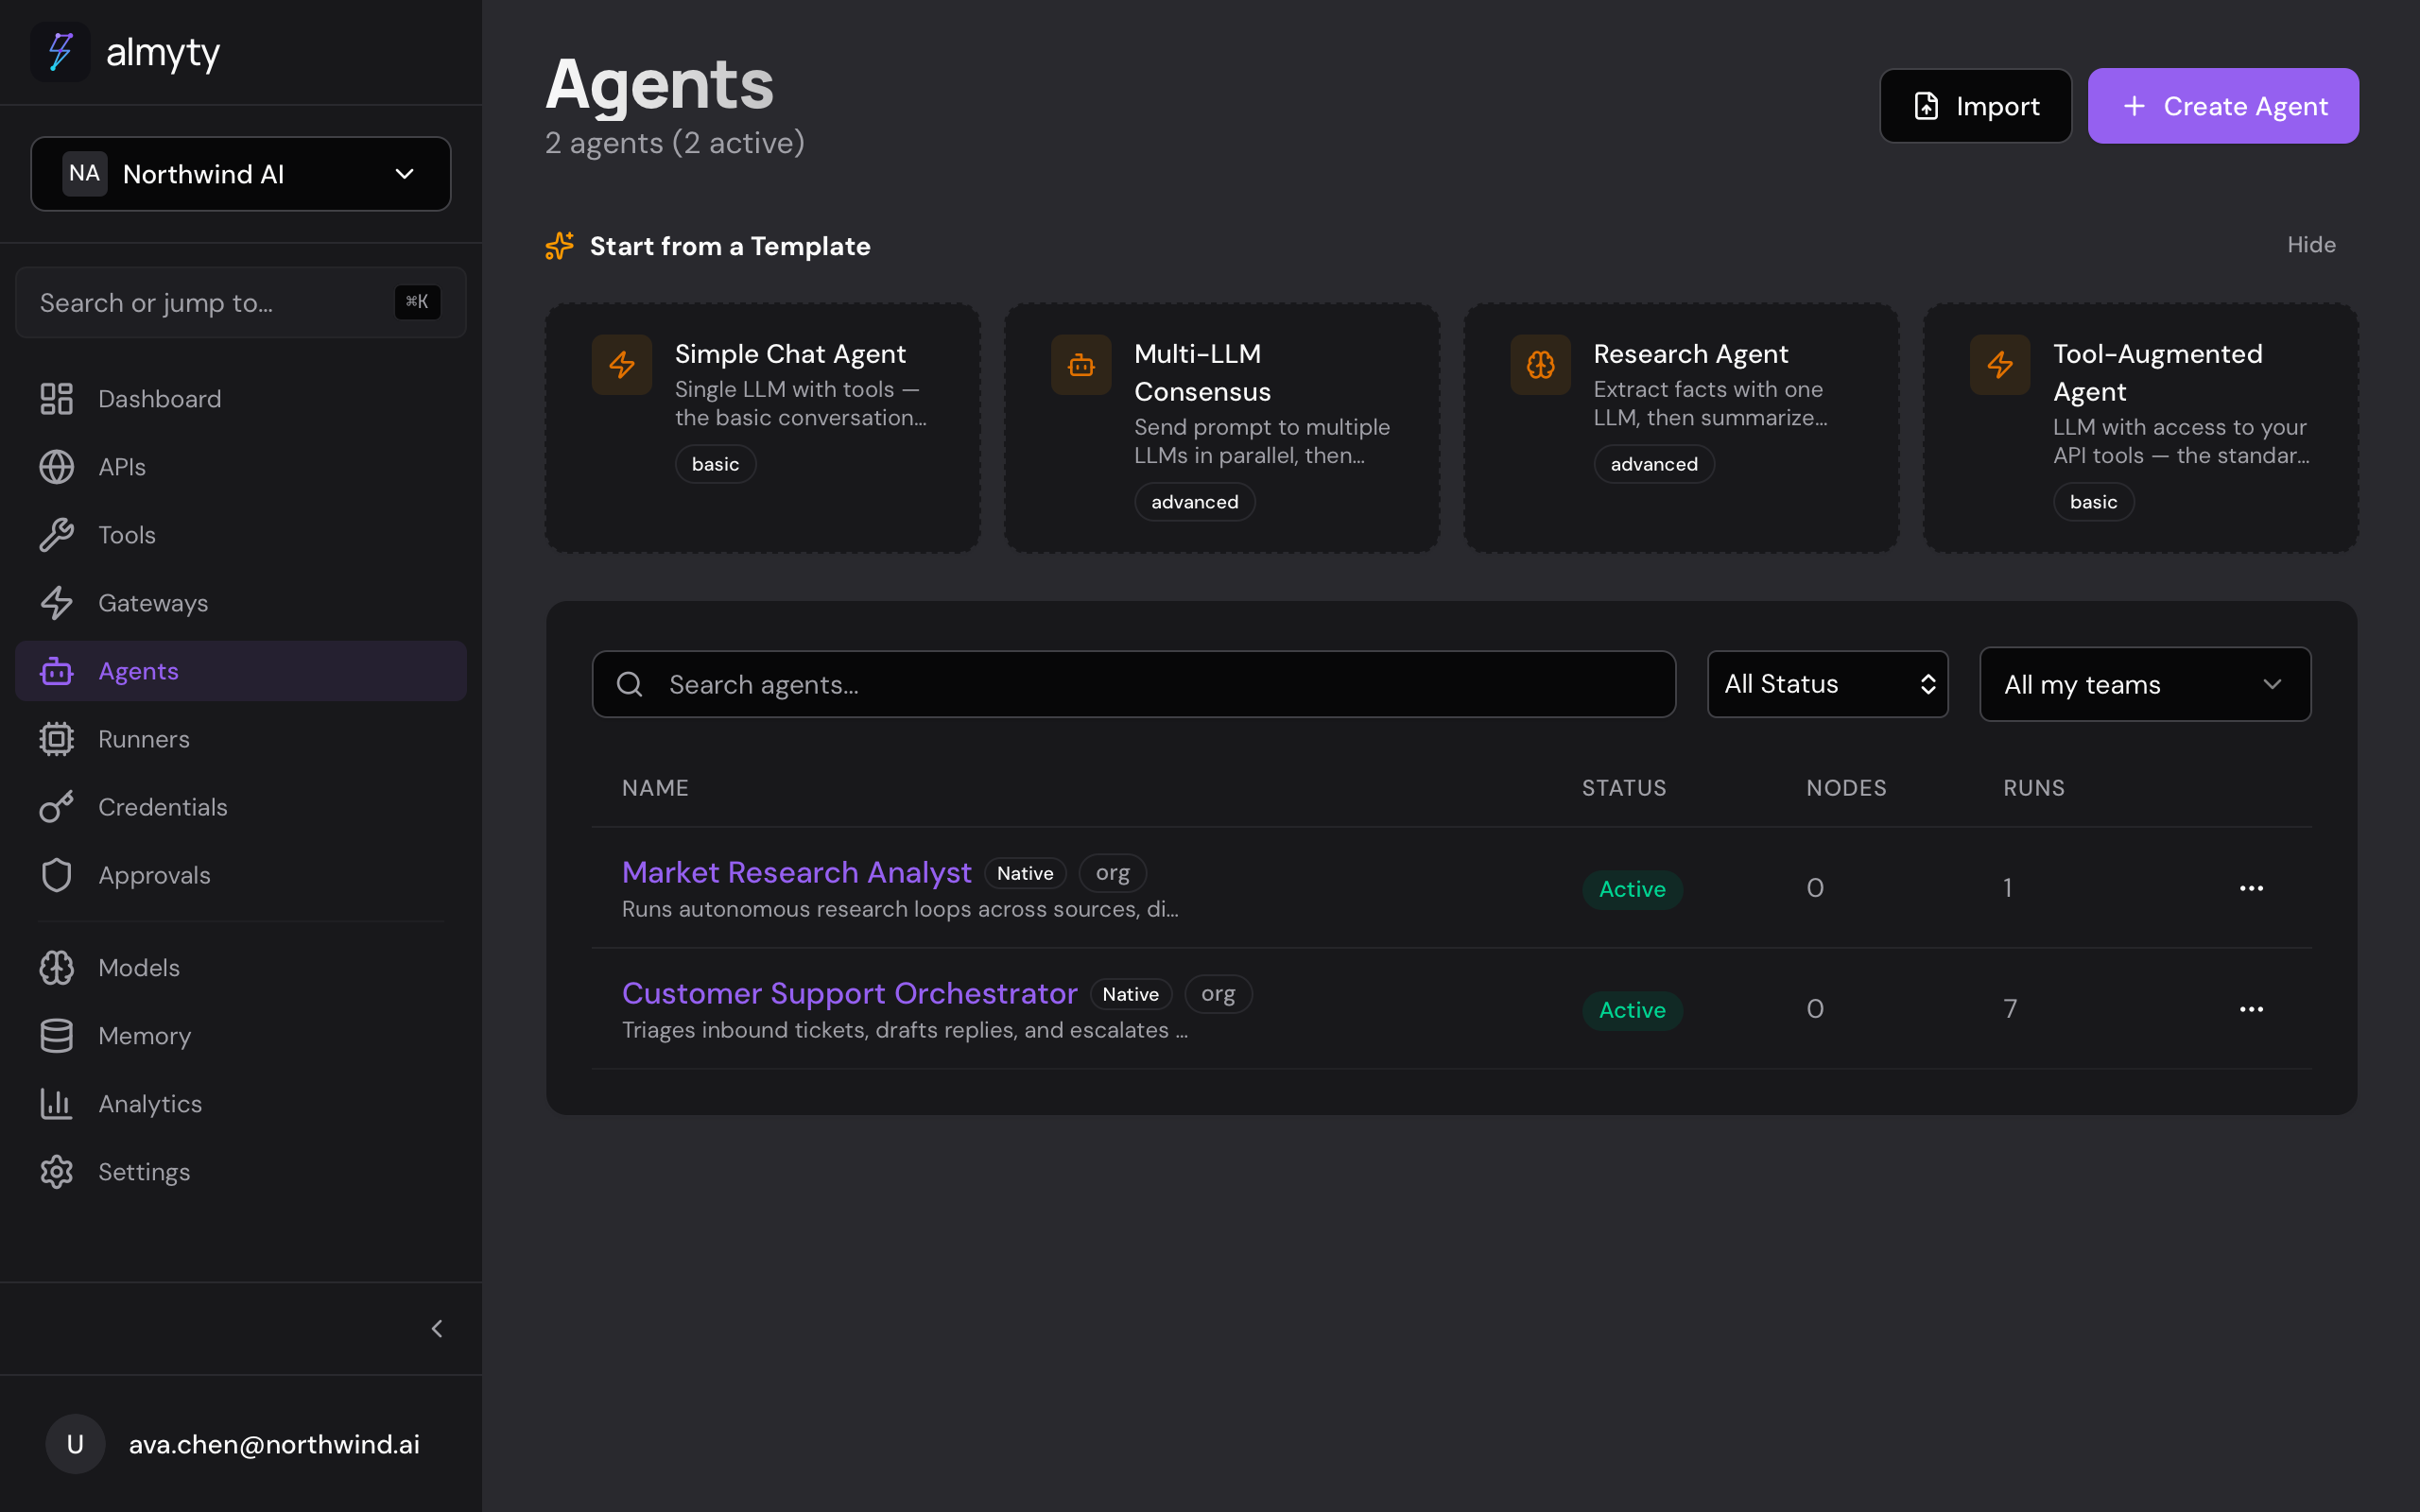Click the Import button
This screenshot has width=2420, height=1512.
[1976, 106]
